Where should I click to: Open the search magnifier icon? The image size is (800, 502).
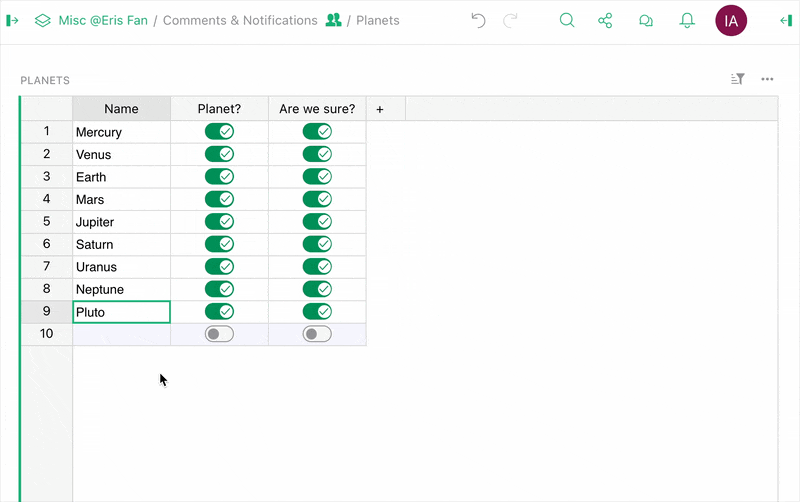point(567,20)
